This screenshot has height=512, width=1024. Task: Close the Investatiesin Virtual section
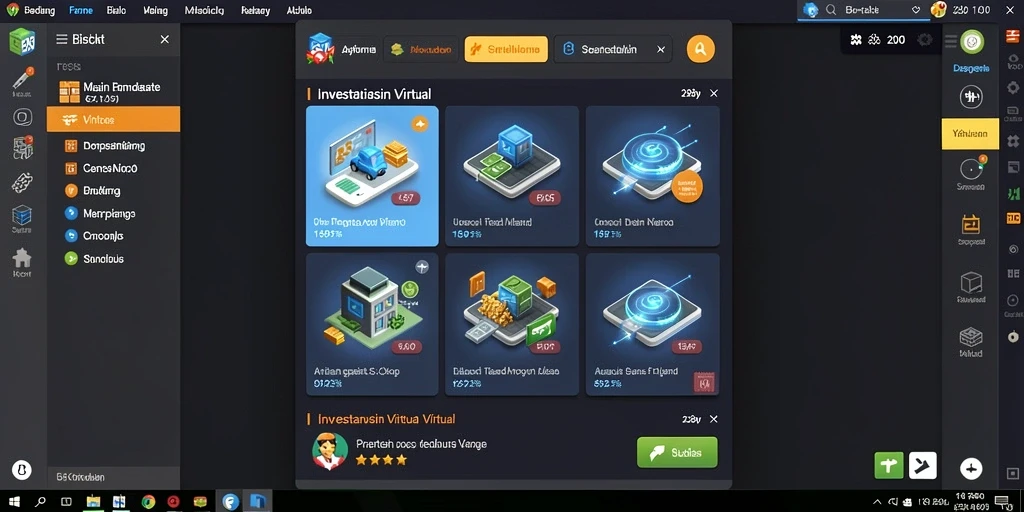pos(714,93)
